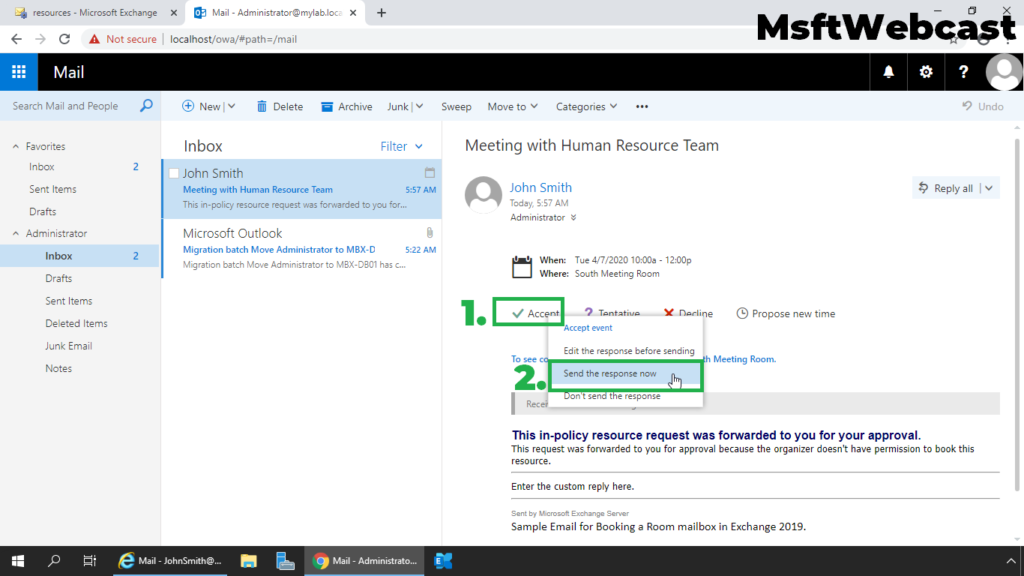Open the Move to dropdown
The height and width of the screenshot is (576, 1024).
513,106
